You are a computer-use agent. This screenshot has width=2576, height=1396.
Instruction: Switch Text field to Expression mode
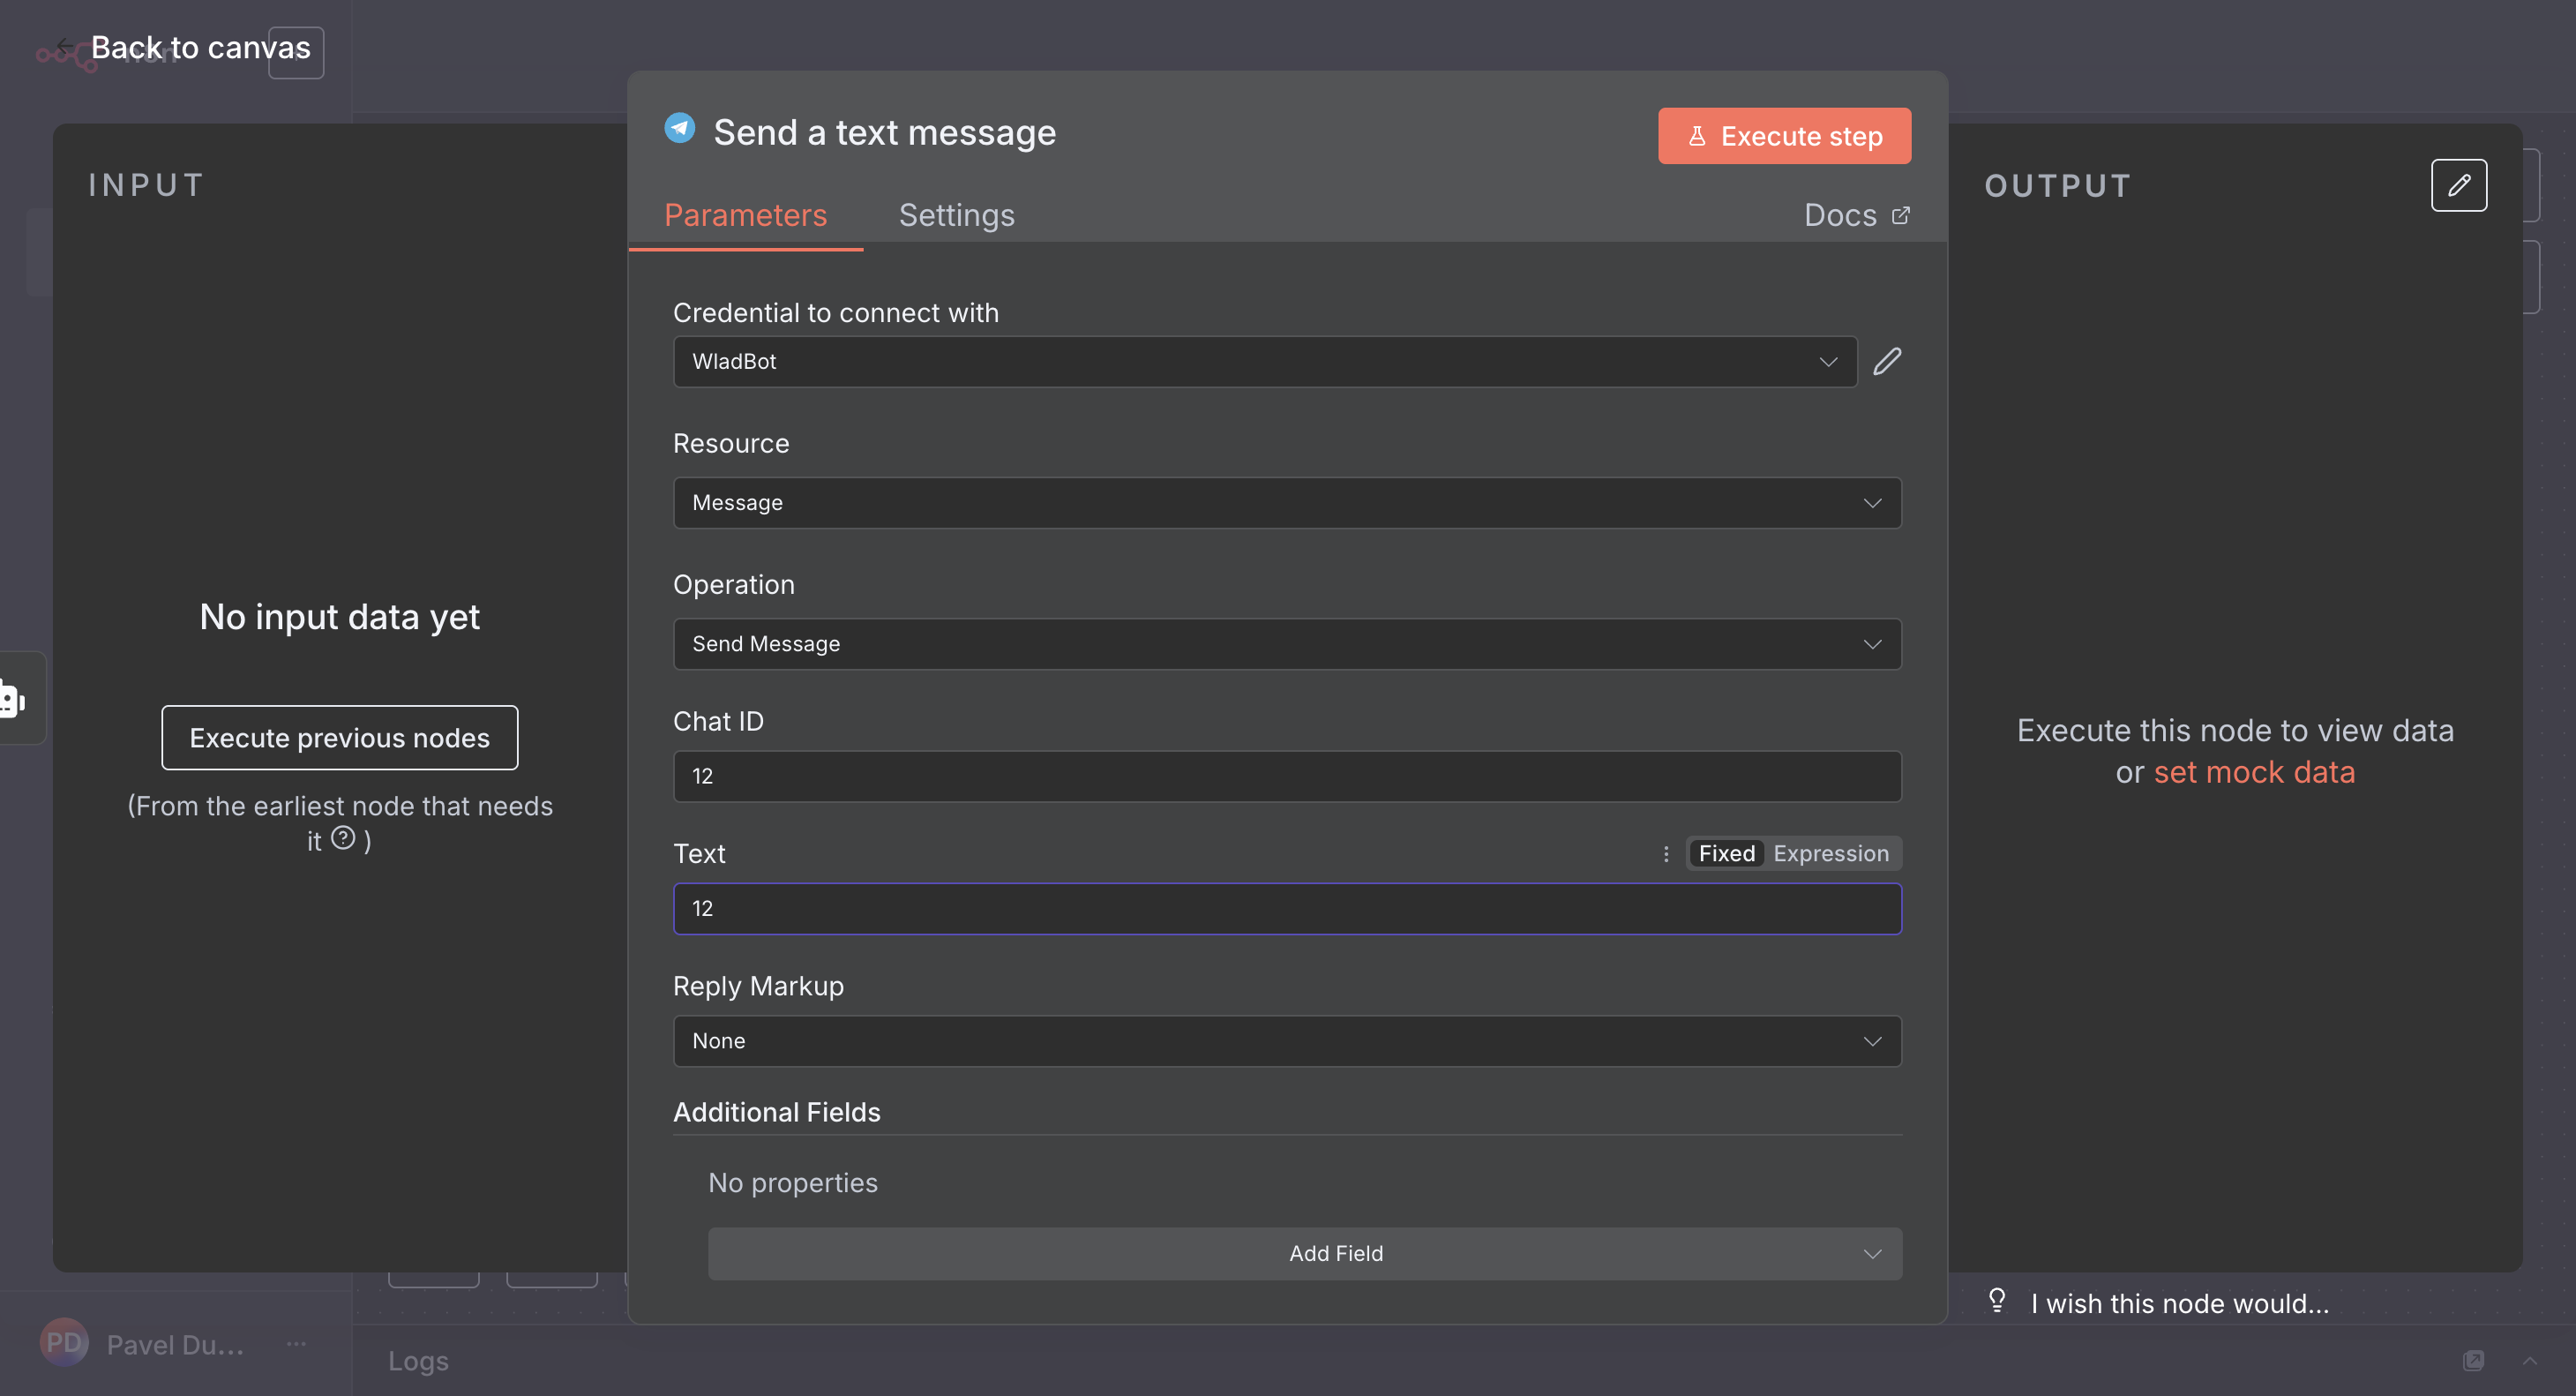tap(1830, 854)
